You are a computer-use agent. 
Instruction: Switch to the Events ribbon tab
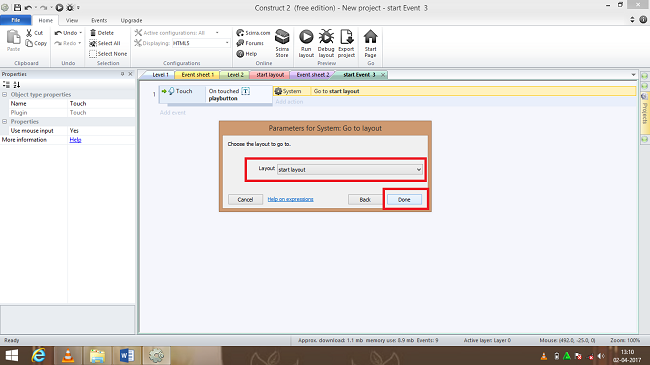pos(99,20)
